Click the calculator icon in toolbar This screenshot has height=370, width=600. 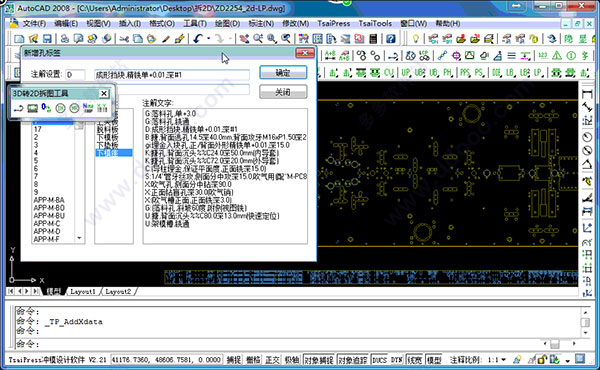(x=373, y=39)
